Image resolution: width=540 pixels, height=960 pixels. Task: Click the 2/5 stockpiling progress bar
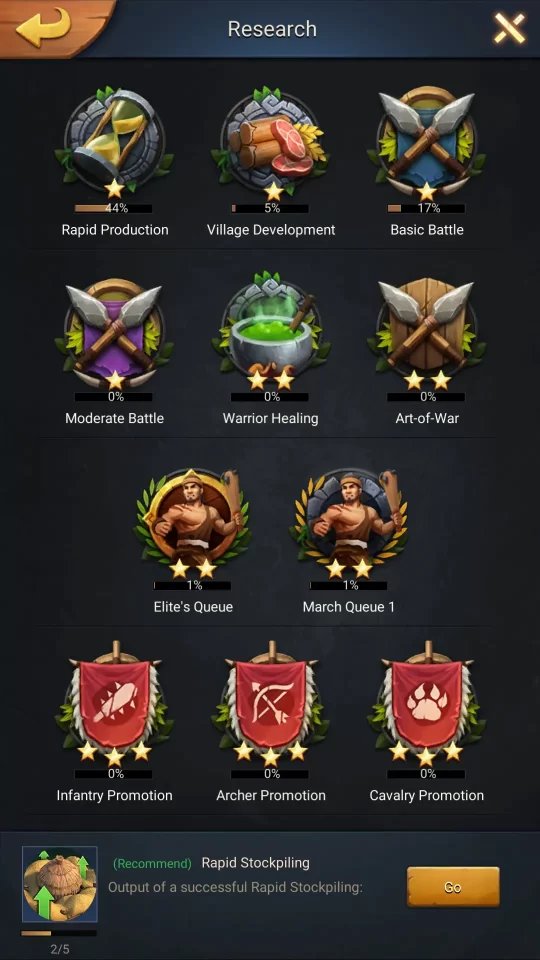coord(59,933)
